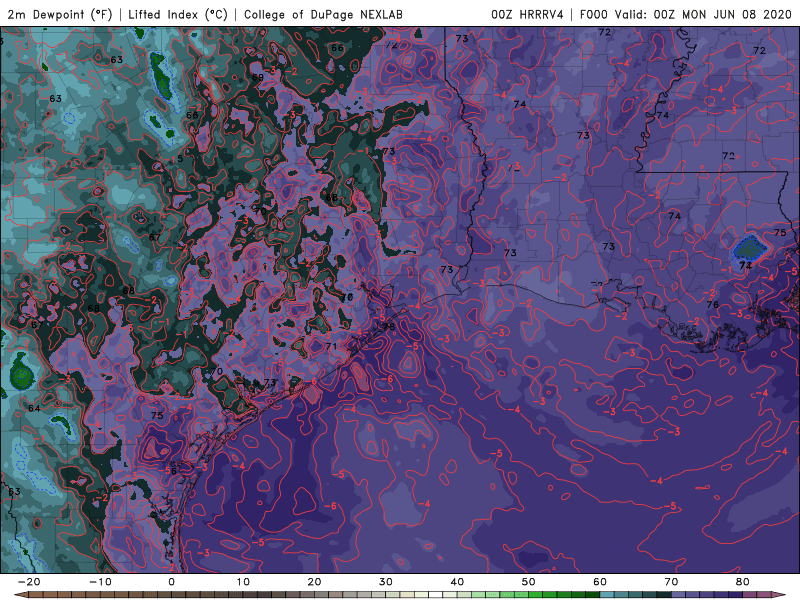This screenshot has width=800, height=600.
Task: Click the "College of DuPage NEXLAB" header text
Action: [x=323, y=15]
